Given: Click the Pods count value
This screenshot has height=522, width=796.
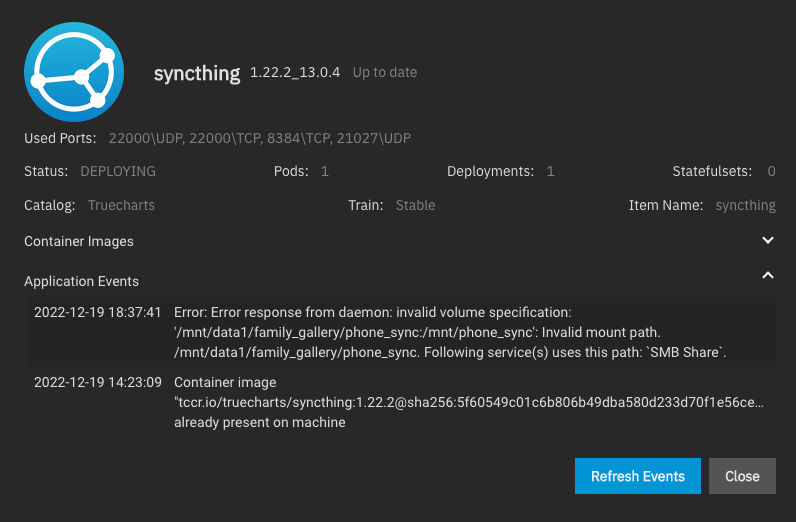Looking at the screenshot, I should pos(325,171).
